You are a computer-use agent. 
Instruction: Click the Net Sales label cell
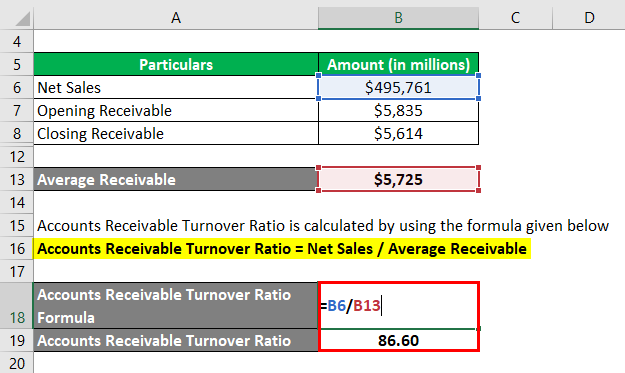pyautogui.click(x=176, y=87)
